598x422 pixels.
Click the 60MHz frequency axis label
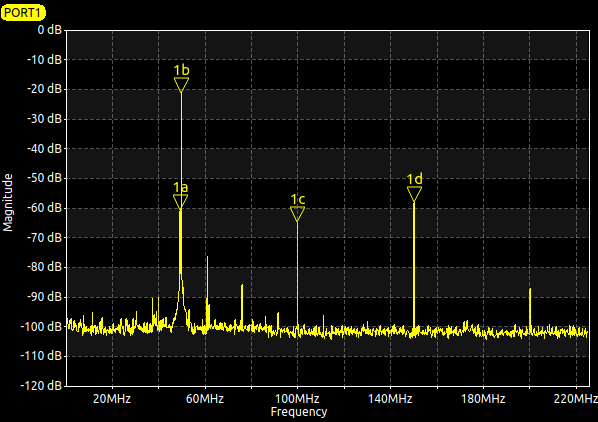click(205, 399)
